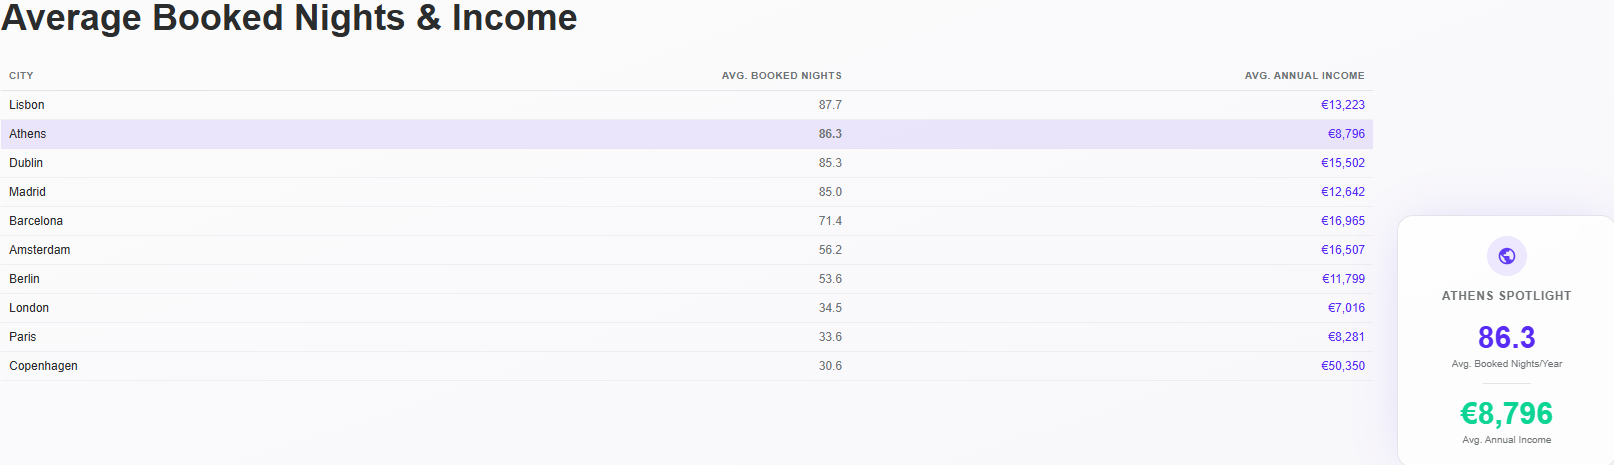1614x465 pixels.
Task: Sort by Avg. Annual Income header
Action: tap(1304, 76)
